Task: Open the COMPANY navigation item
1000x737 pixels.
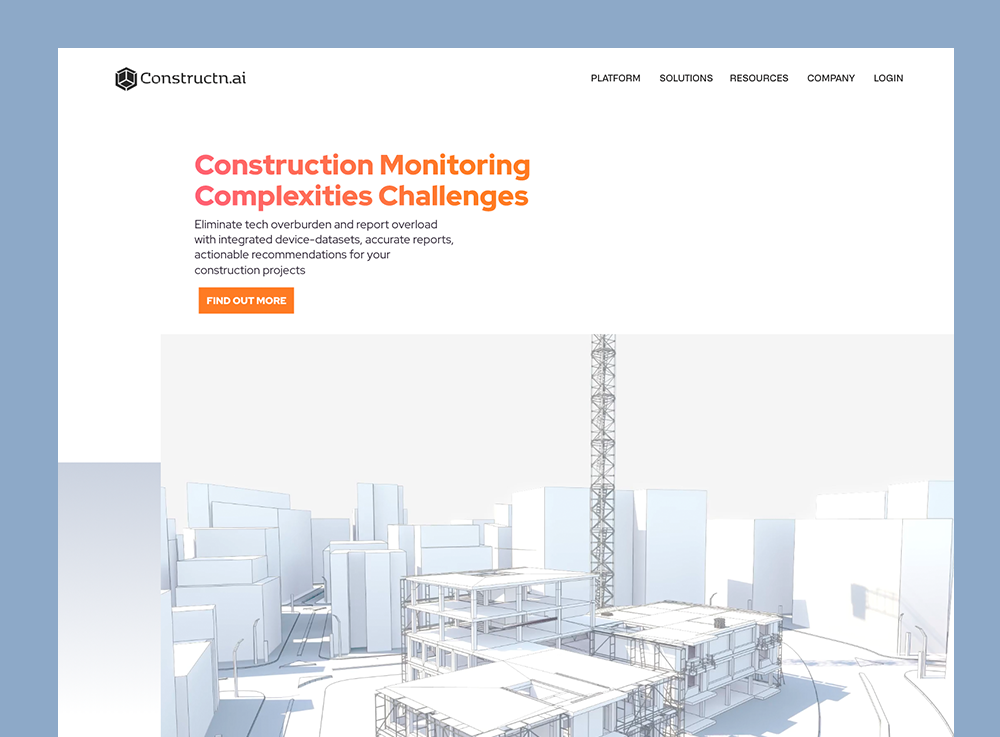Action: [831, 78]
